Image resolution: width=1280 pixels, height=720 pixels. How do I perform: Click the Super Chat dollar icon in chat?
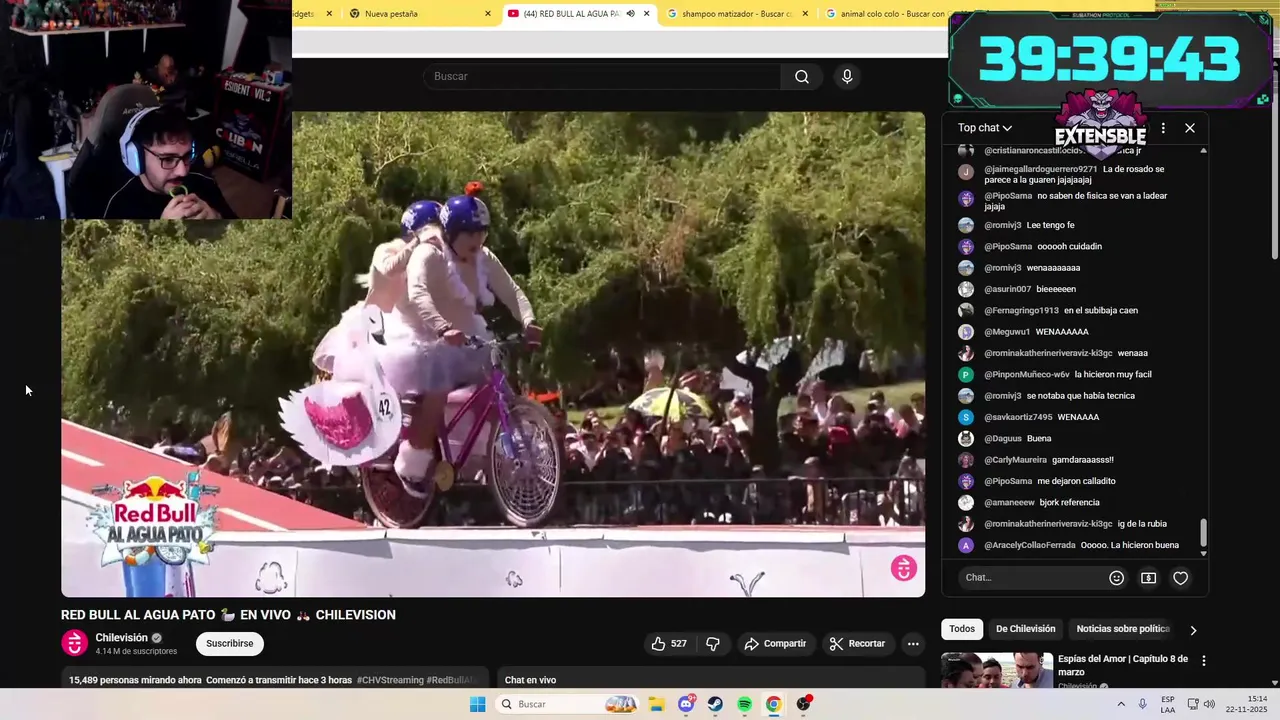click(x=1149, y=578)
